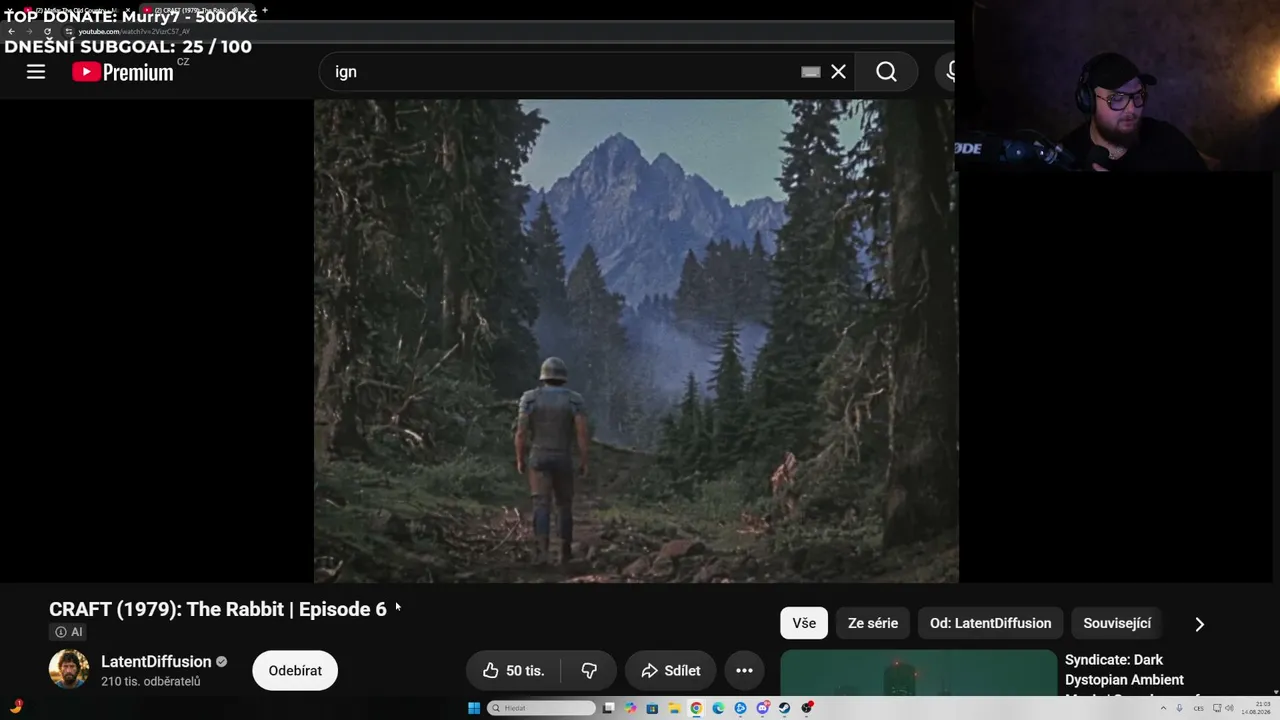Open the Windows Start menu

(474, 708)
